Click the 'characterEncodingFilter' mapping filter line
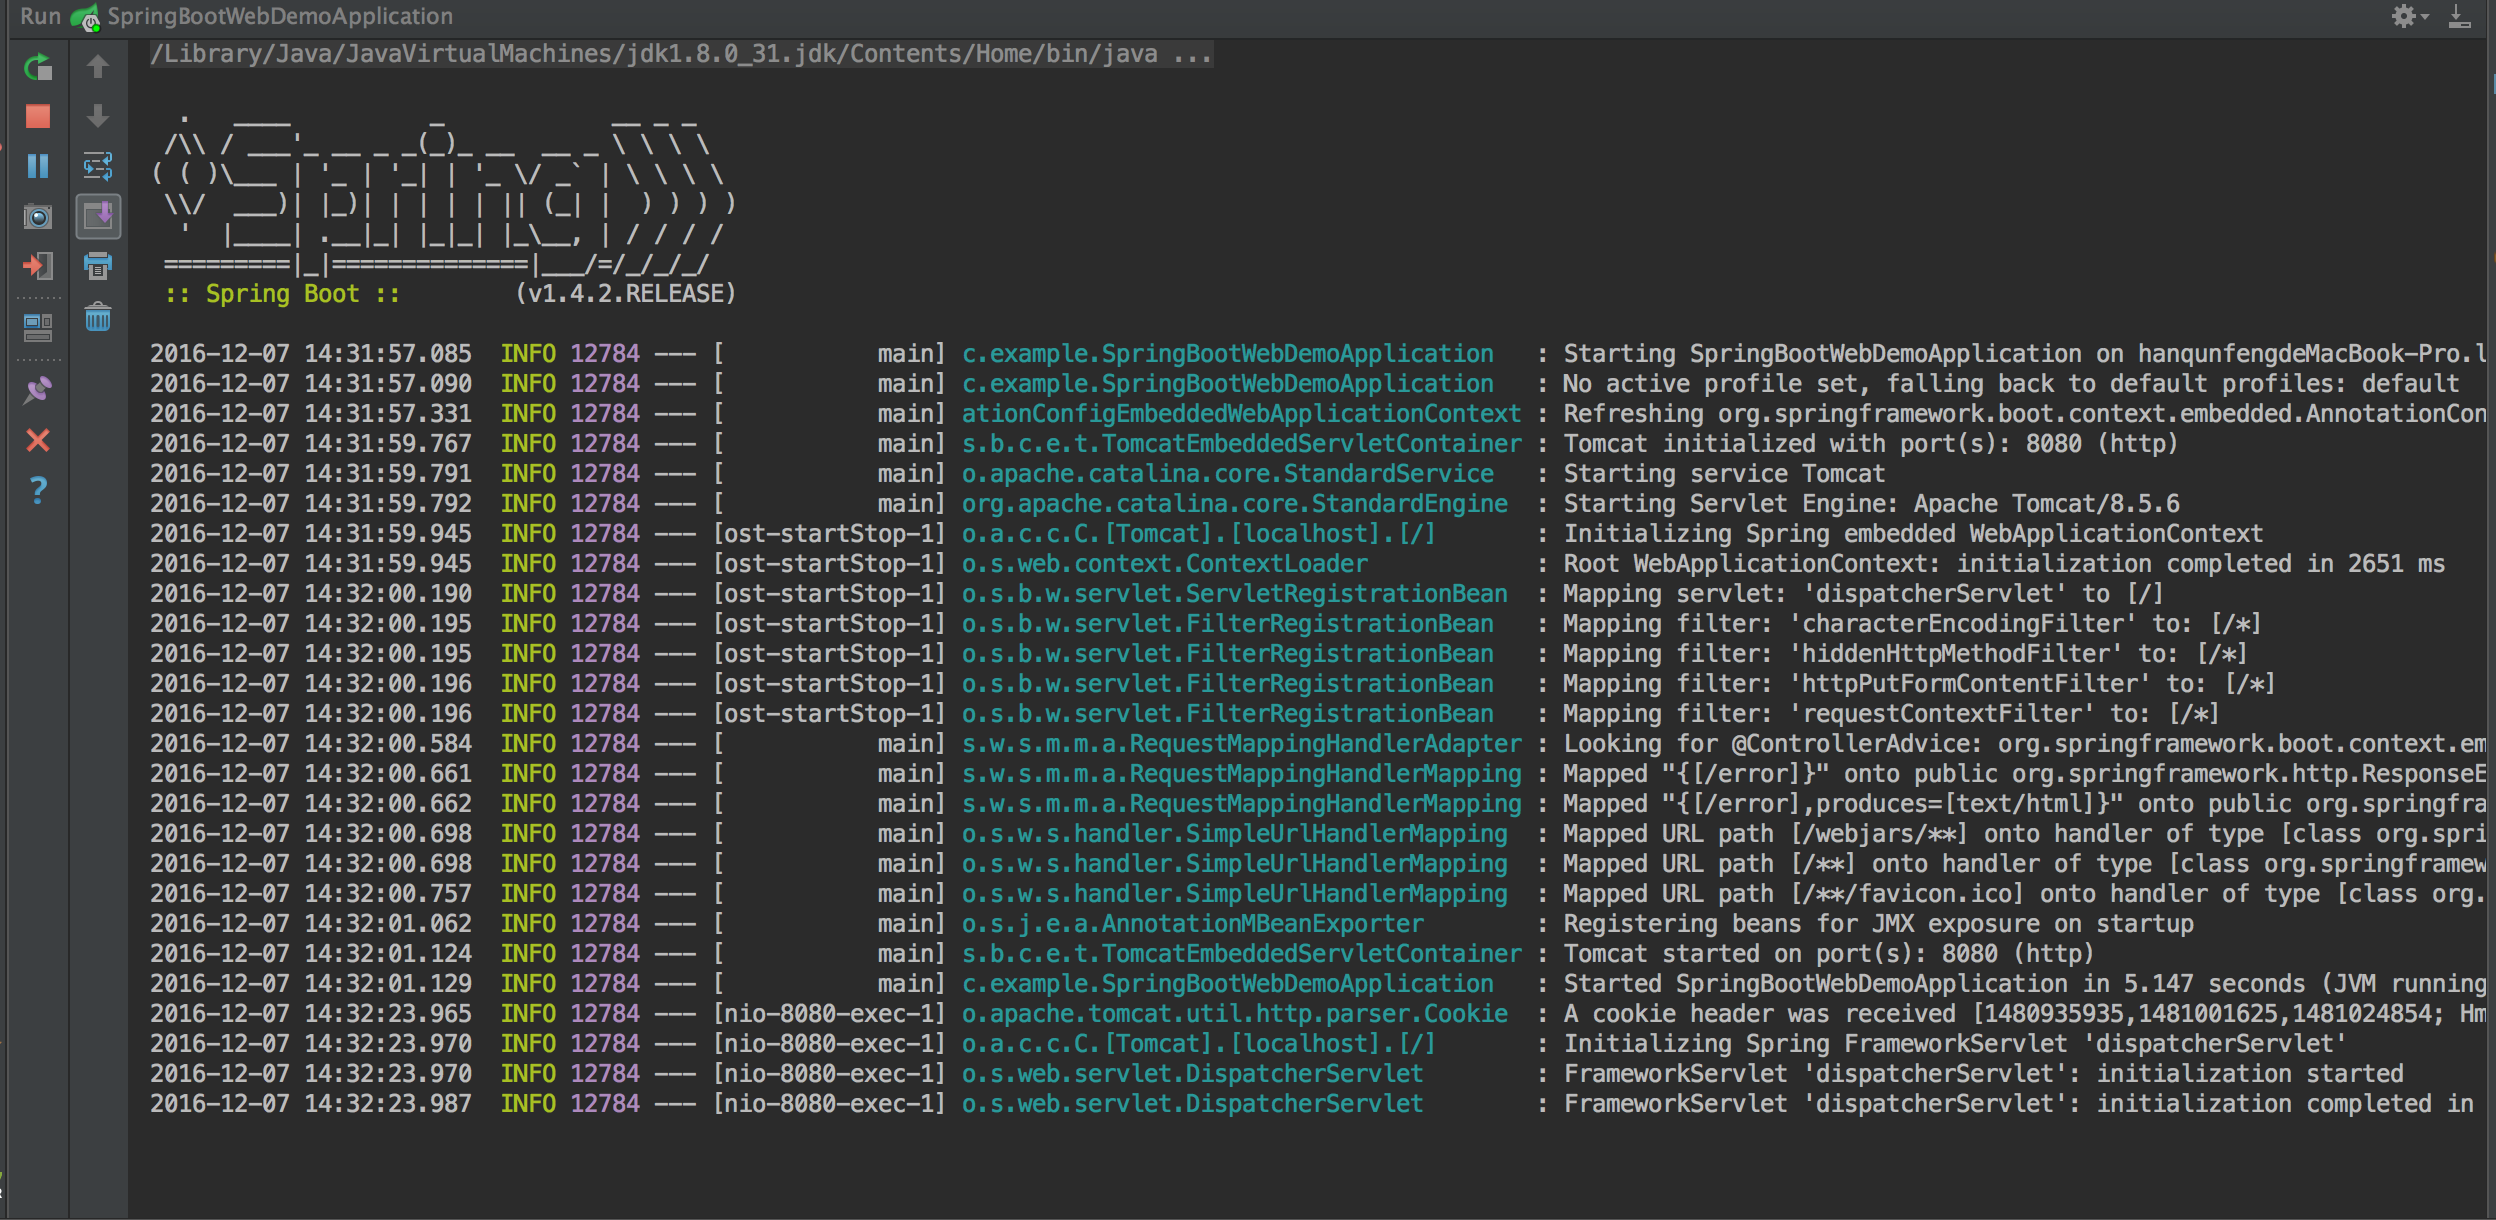 [1912, 624]
